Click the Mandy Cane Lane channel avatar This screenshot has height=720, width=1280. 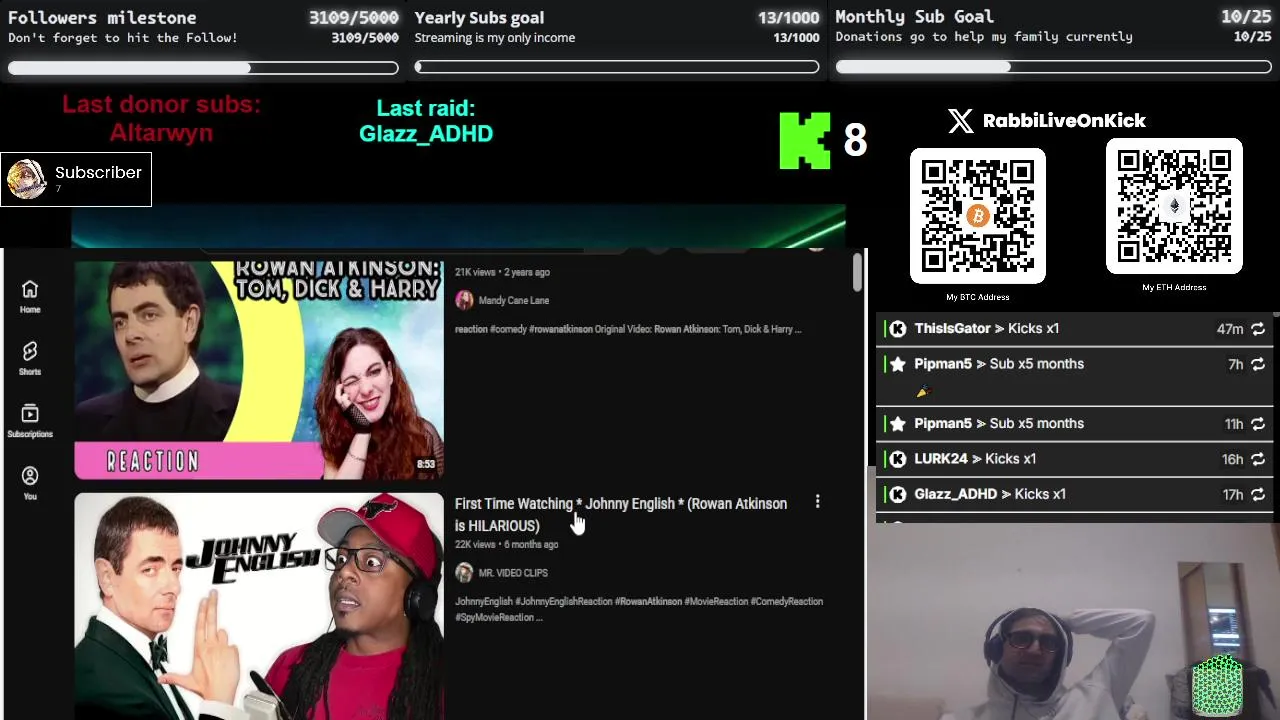(x=464, y=300)
